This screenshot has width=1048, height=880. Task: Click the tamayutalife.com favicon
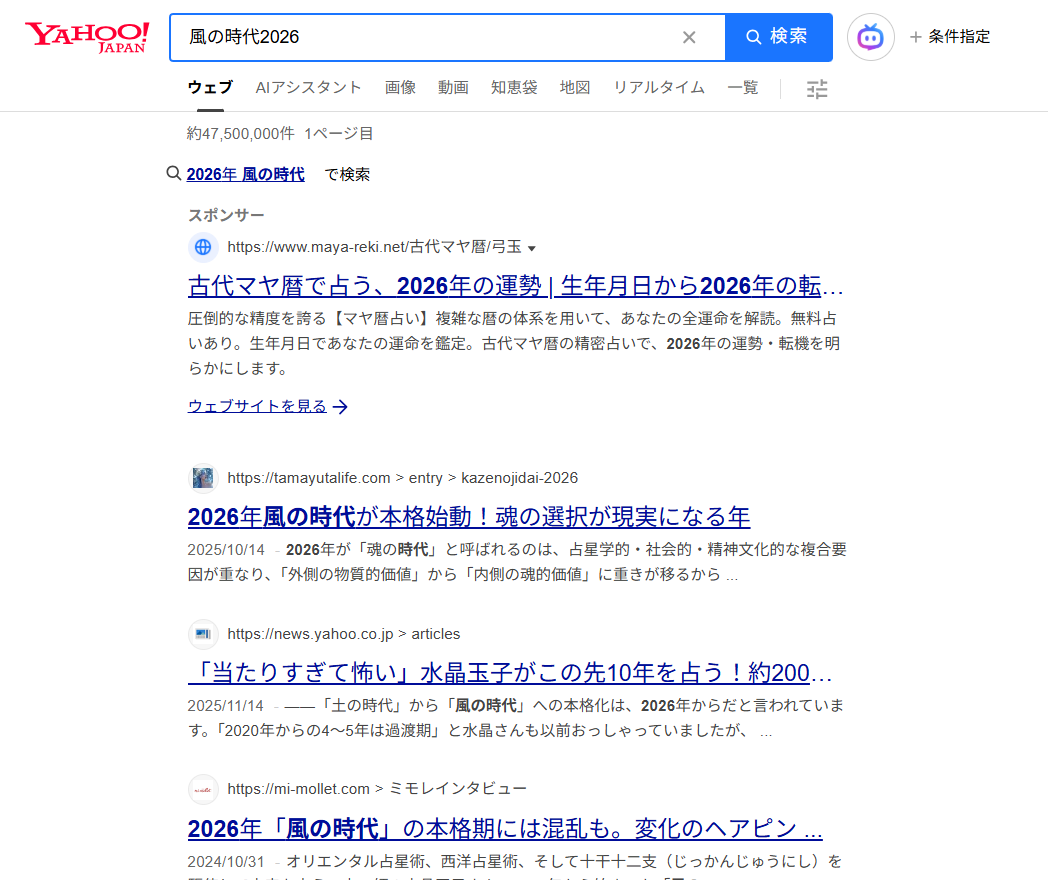click(203, 478)
